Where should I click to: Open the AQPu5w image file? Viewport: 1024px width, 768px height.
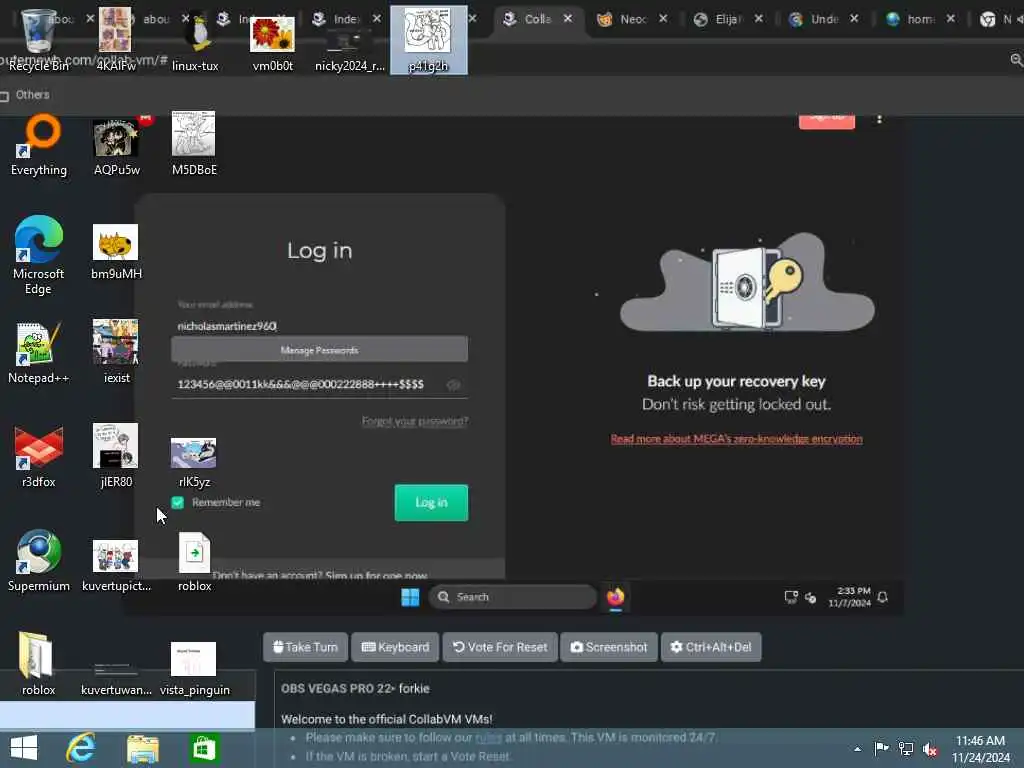116,145
